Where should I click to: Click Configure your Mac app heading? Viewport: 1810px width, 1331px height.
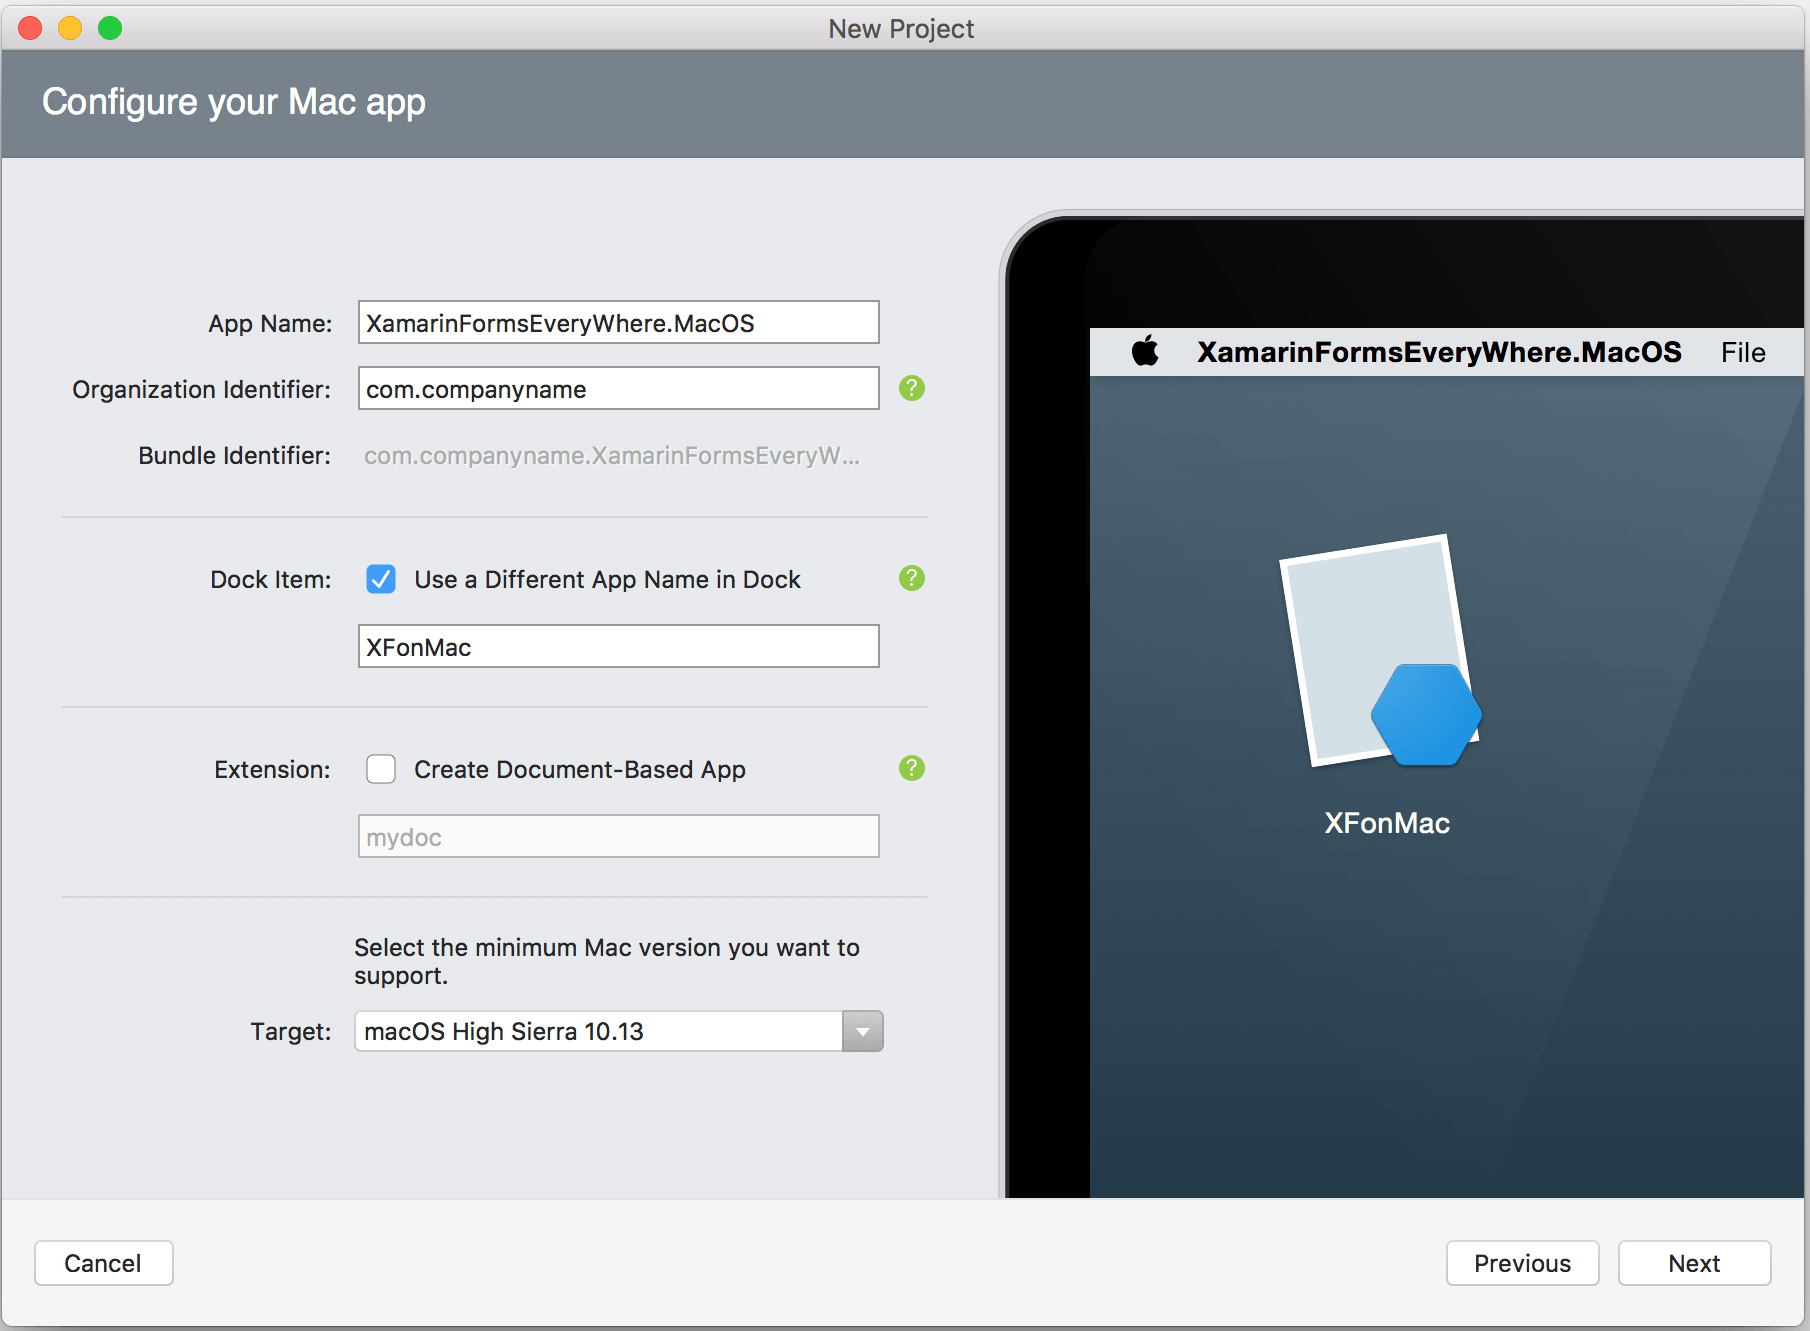234,103
